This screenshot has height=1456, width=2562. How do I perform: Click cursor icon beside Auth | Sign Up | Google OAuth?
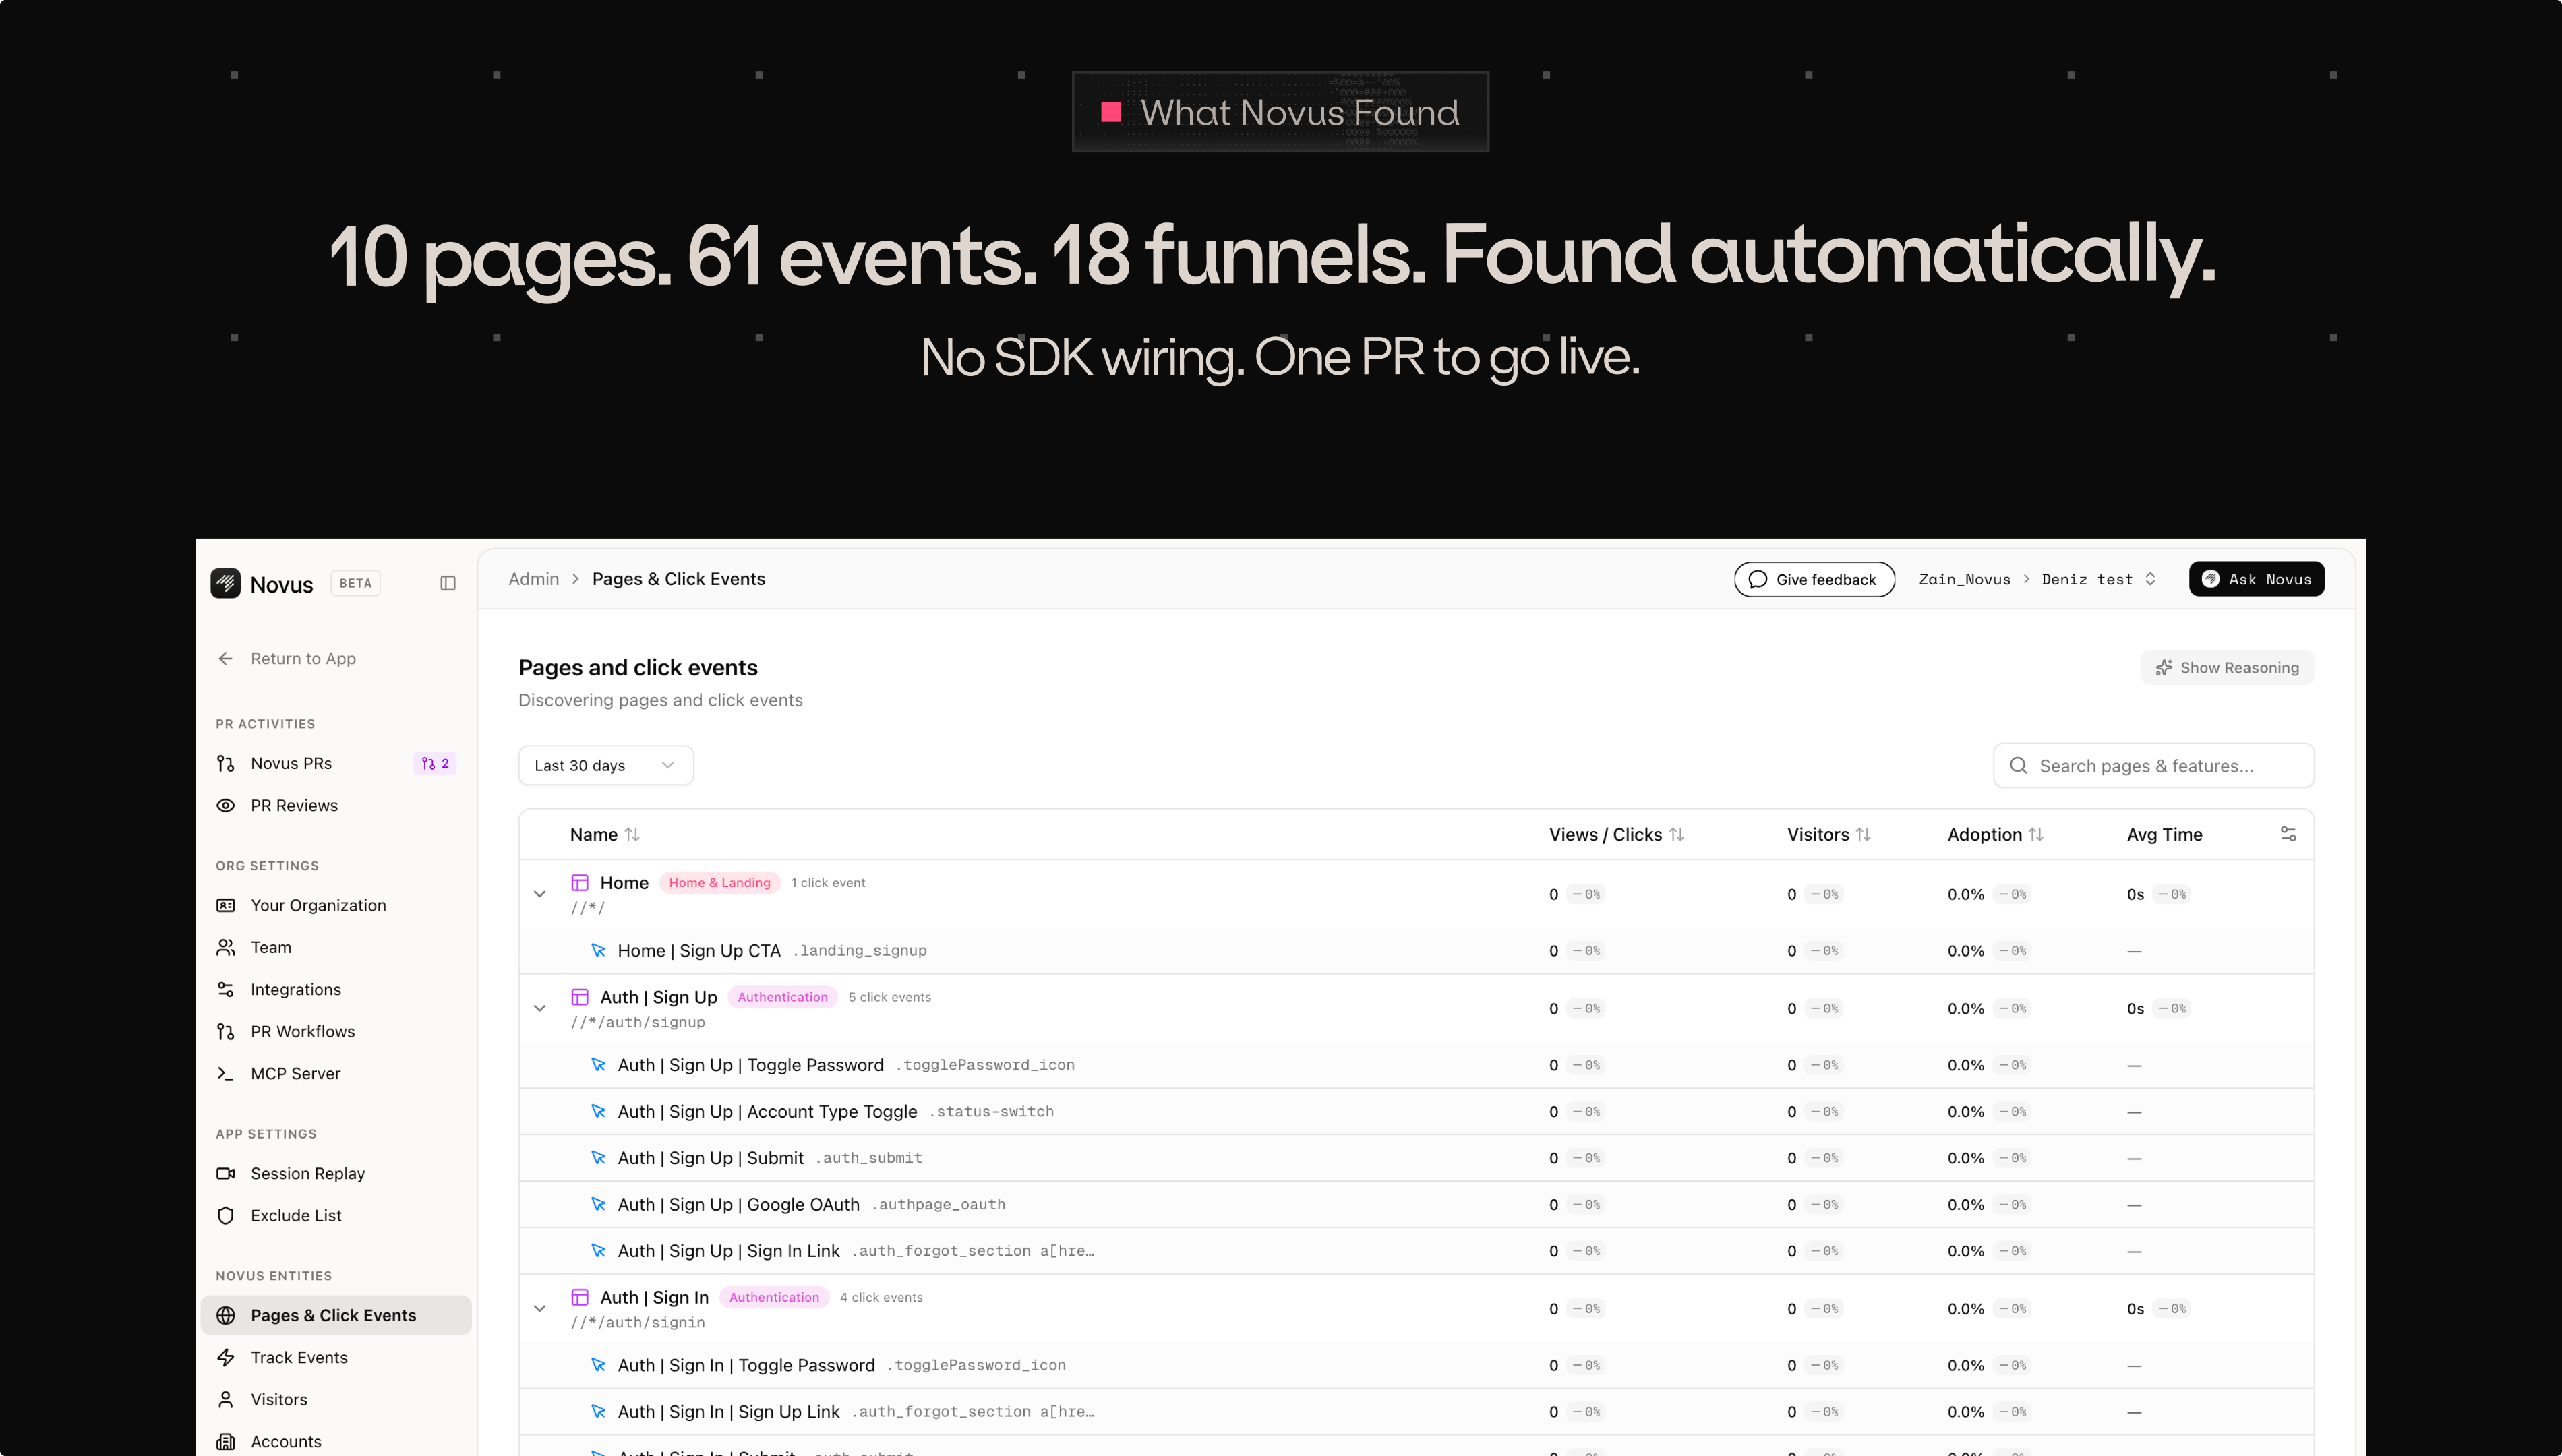[598, 1204]
